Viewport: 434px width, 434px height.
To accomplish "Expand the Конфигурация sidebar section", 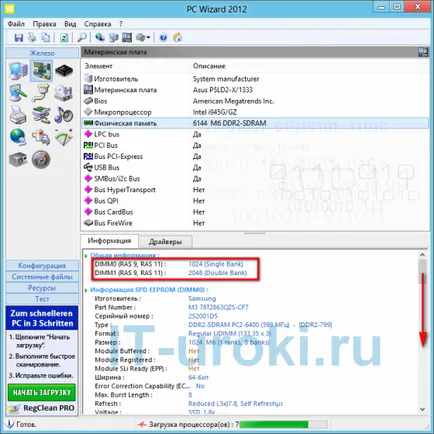I will (x=42, y=266).
